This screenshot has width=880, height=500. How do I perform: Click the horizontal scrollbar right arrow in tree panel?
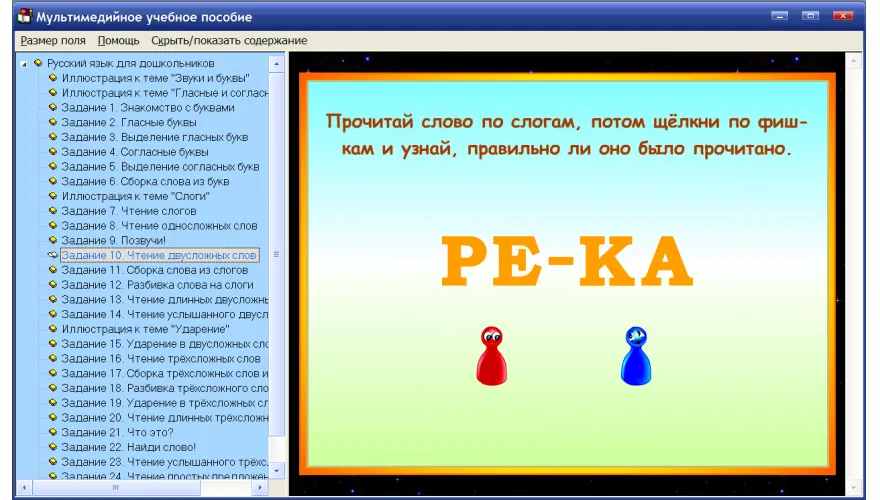[259, 488]
